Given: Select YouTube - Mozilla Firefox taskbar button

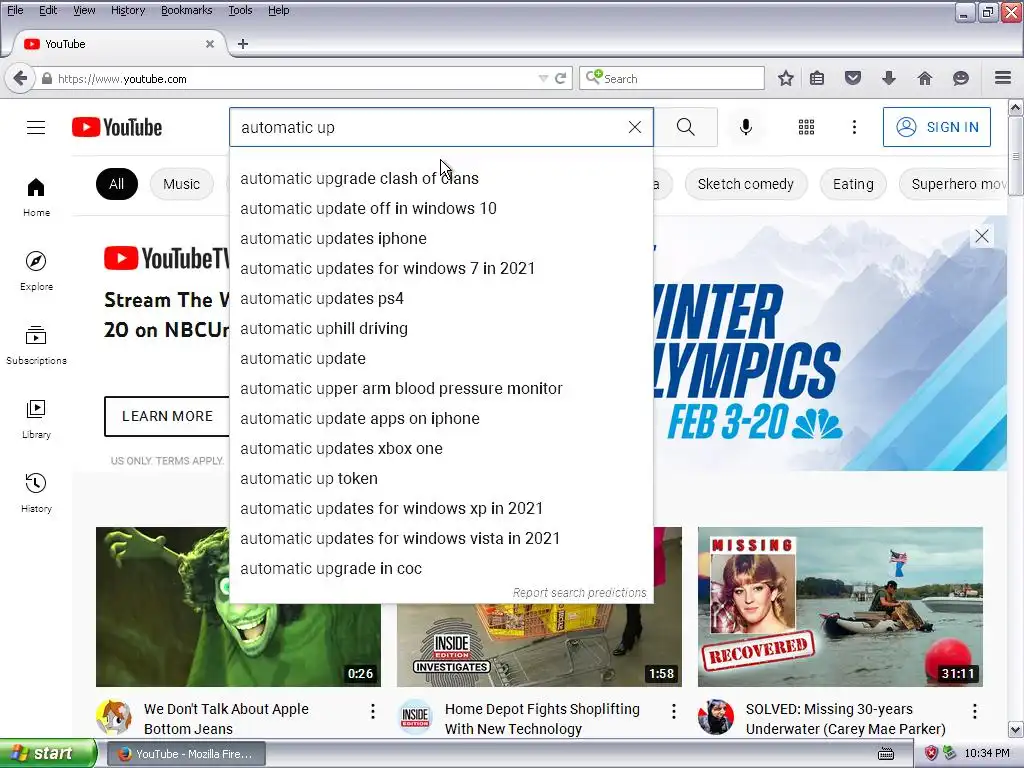Looking at the screenshot, I should pyautogui.click(x=185, y=754).
